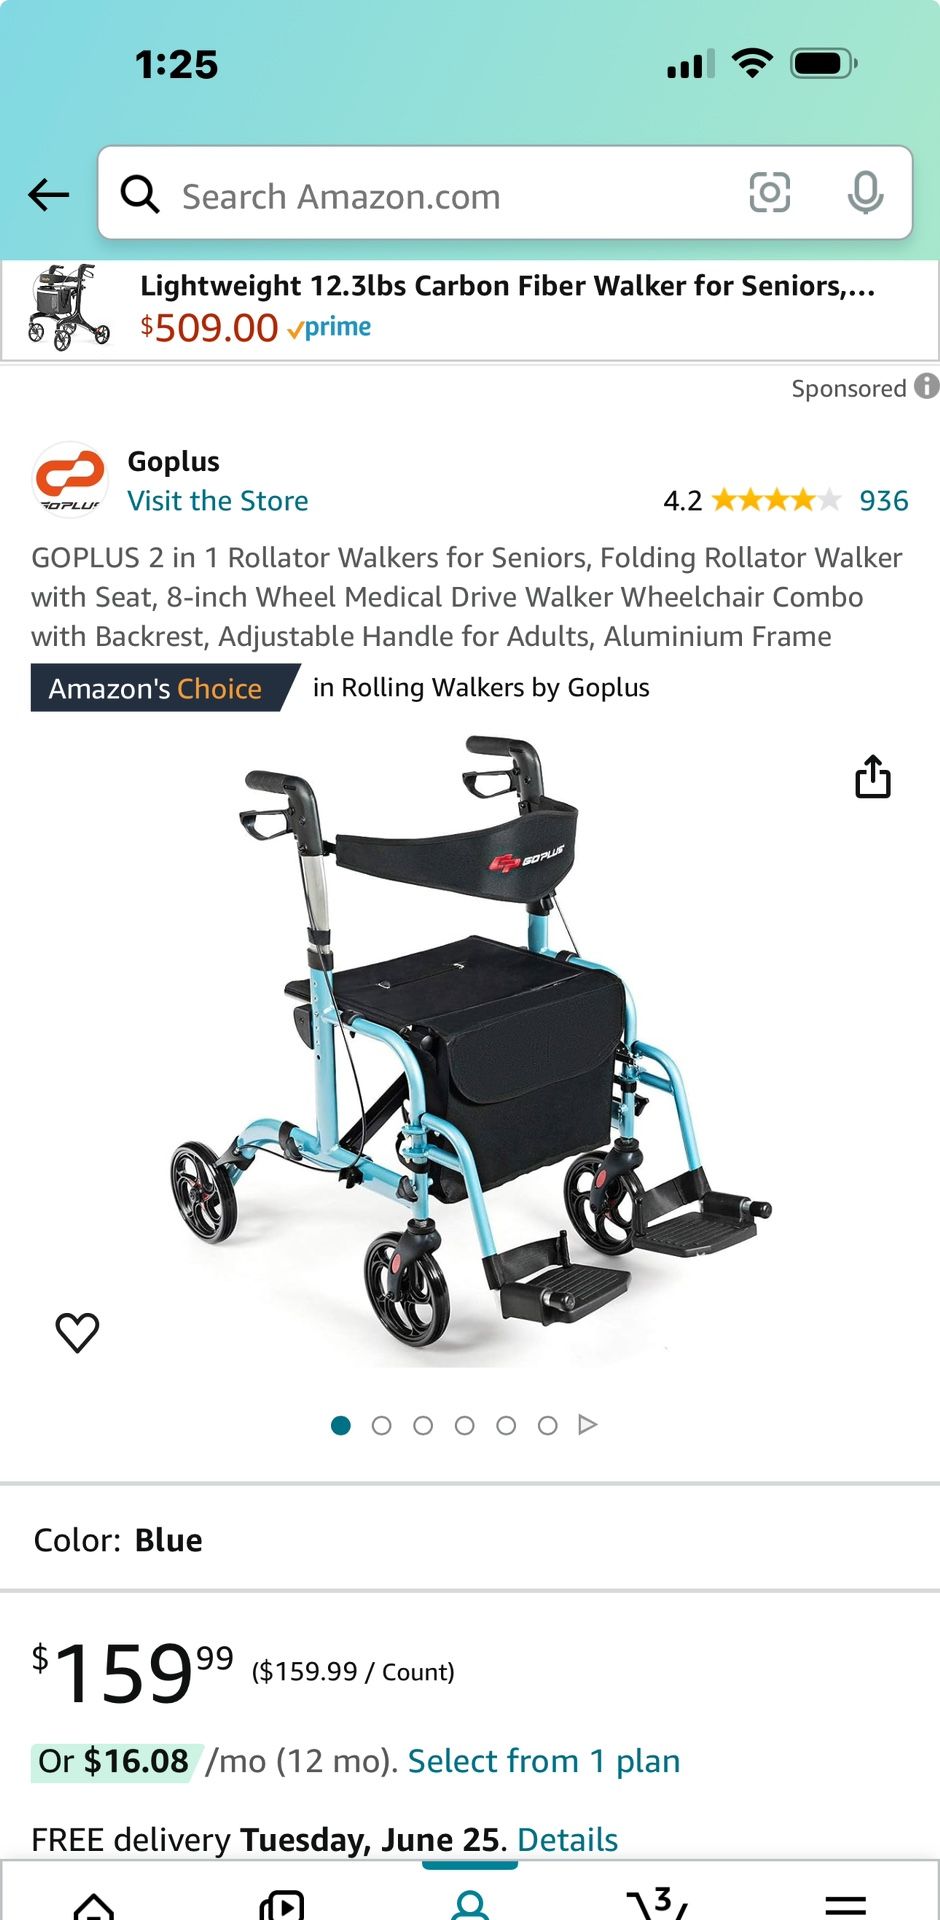Open the 936 ratings count
The image size is (940, 1920).
coord(884,500)
